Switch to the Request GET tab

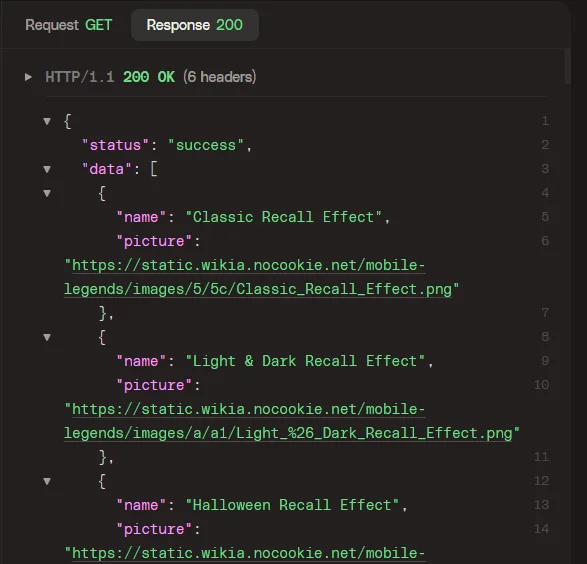pos(69,25)
